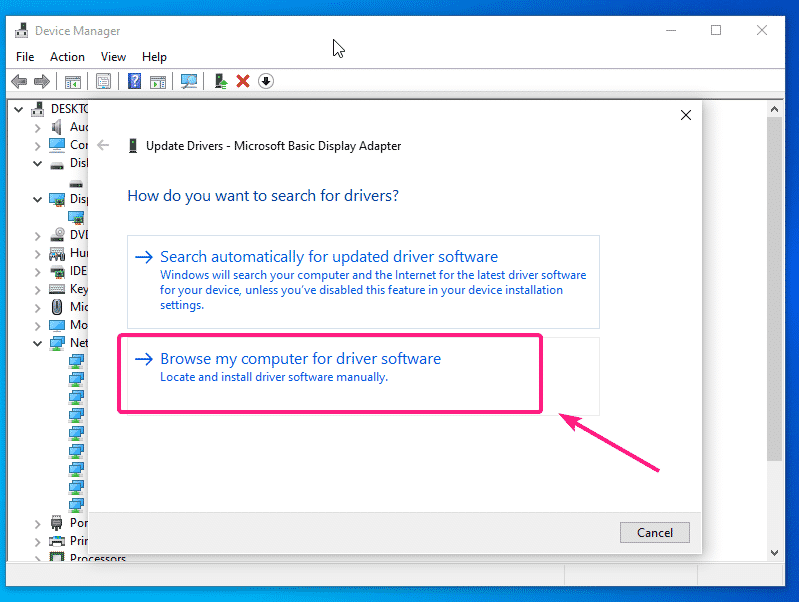This screenshot has width=799, height=602.
Task: Select the DESKTOP computer root node icon
Action: [38, 109]
